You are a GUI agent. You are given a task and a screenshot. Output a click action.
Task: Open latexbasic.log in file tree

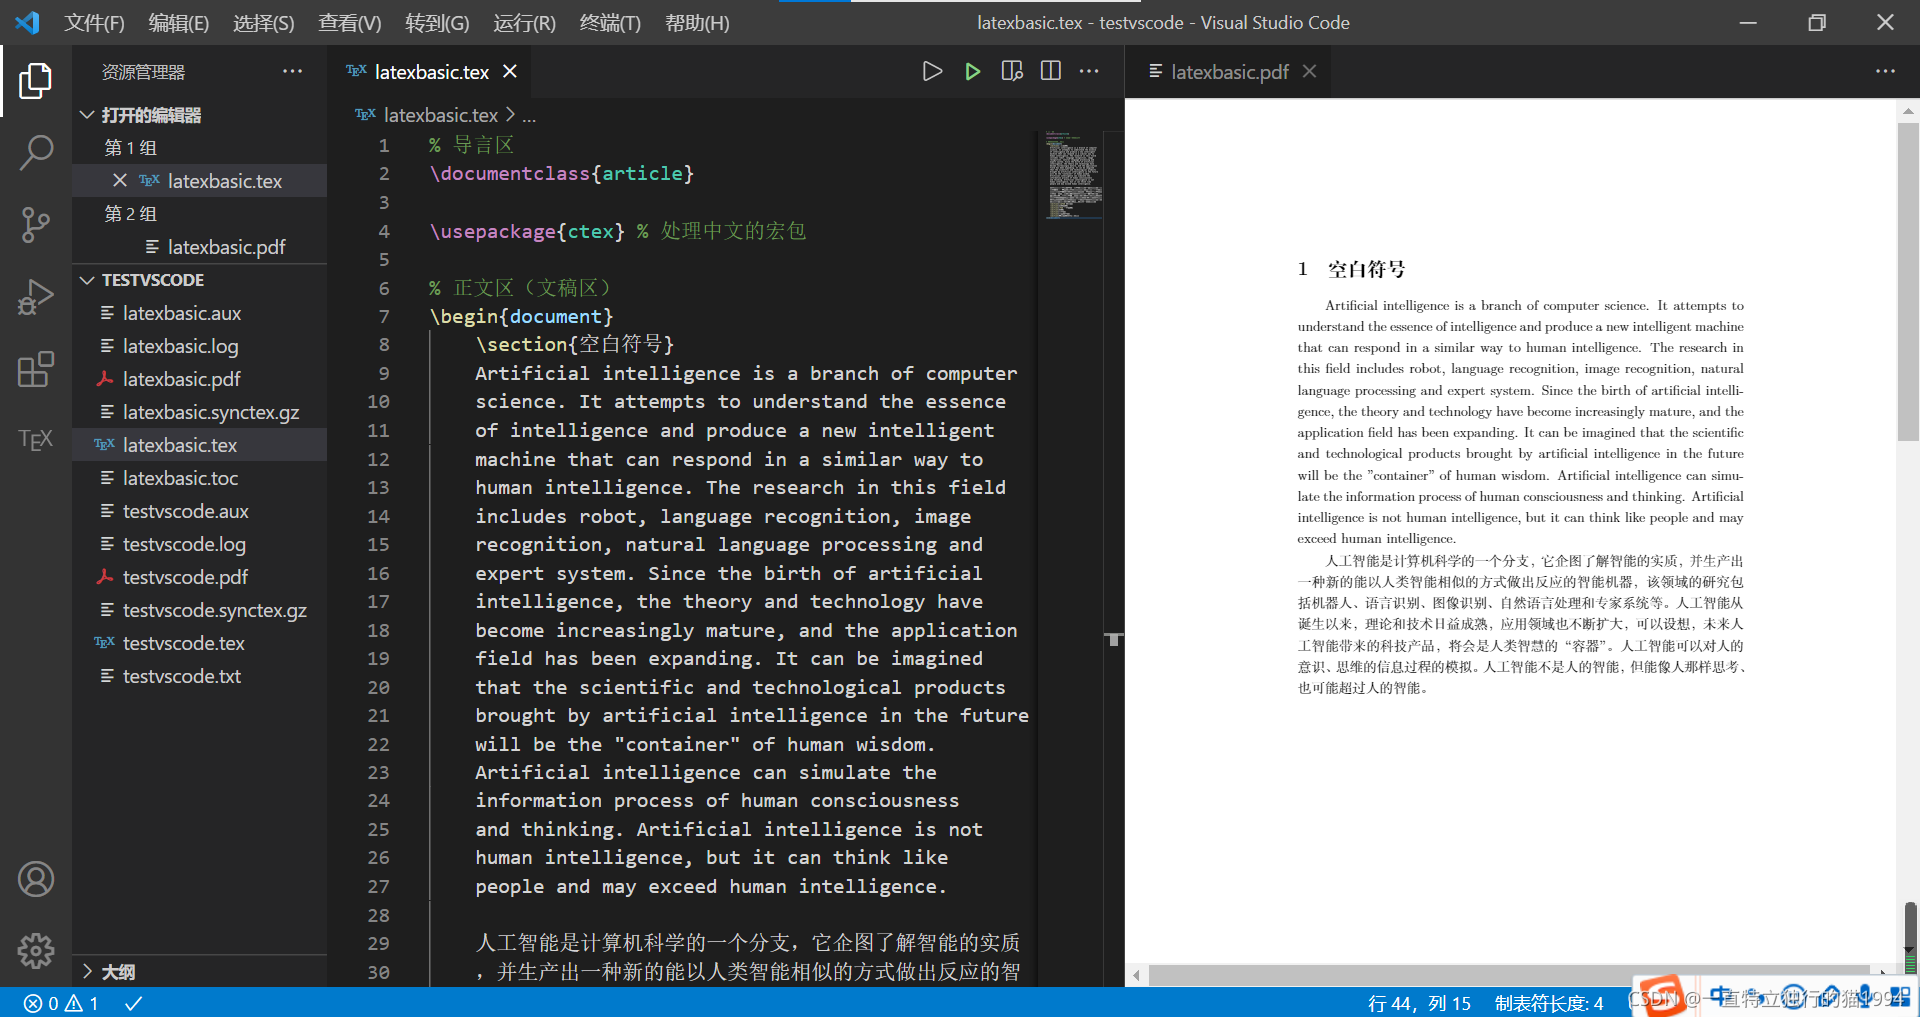click(x=180, y=346)
